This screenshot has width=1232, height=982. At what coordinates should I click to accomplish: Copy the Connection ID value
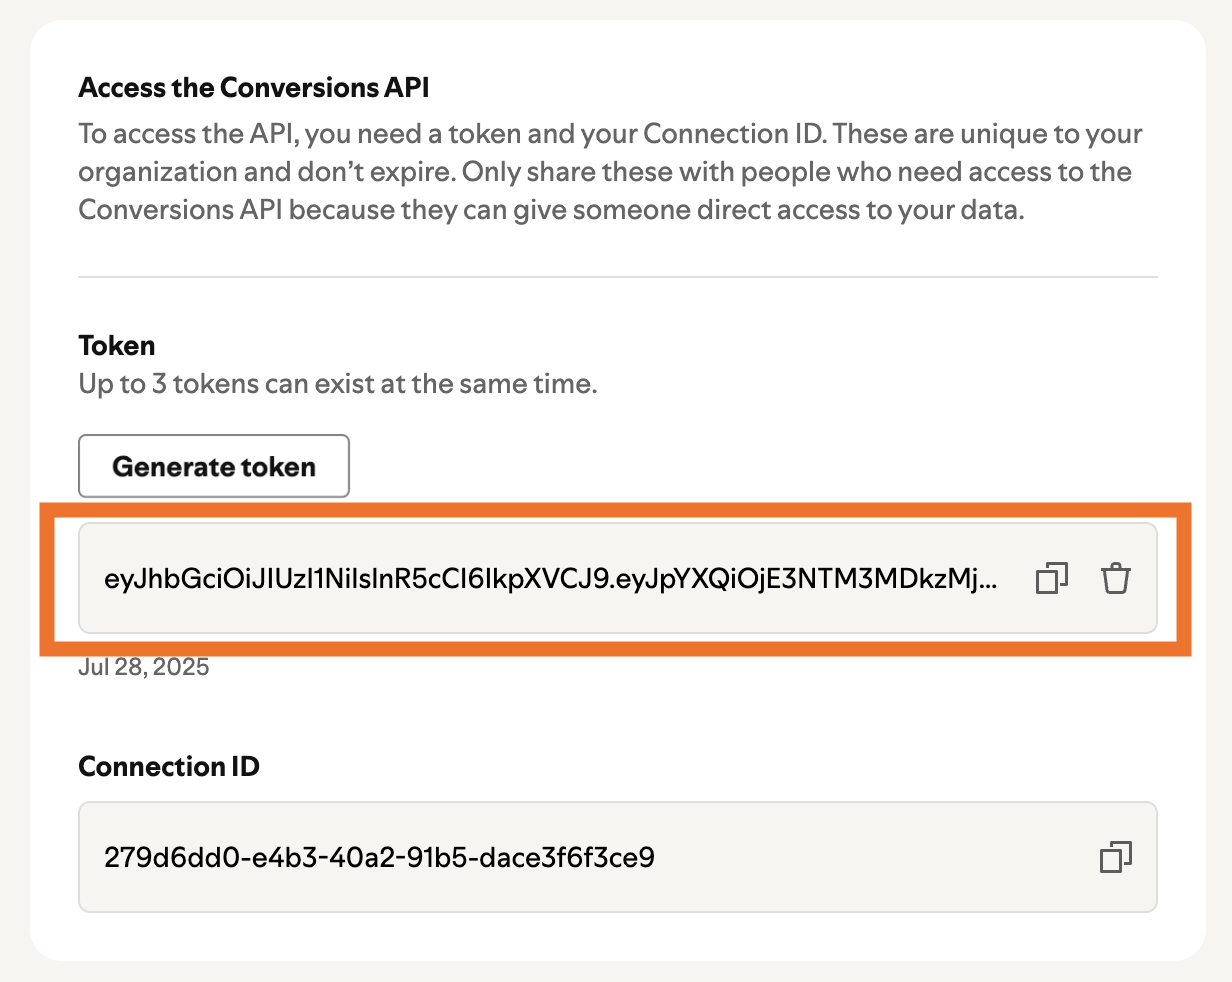click(1115, 857)
